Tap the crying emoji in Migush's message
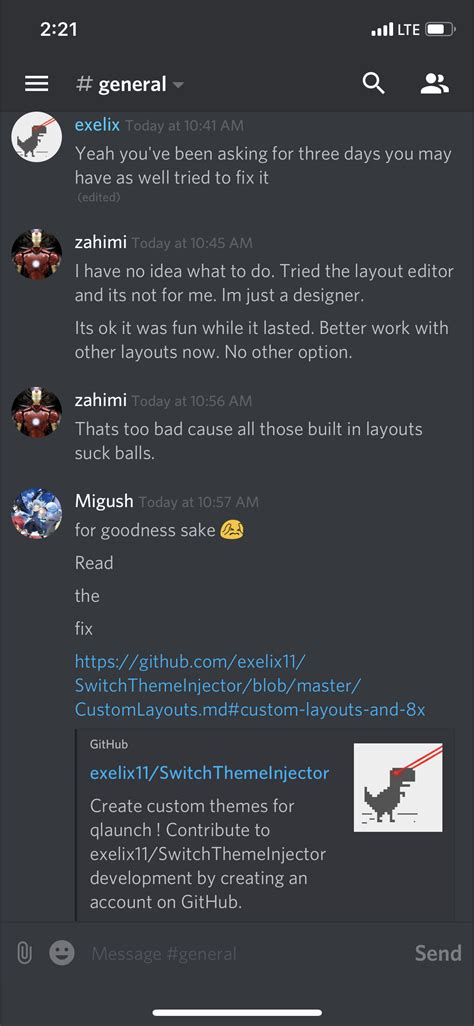 (x=232, y=529)
